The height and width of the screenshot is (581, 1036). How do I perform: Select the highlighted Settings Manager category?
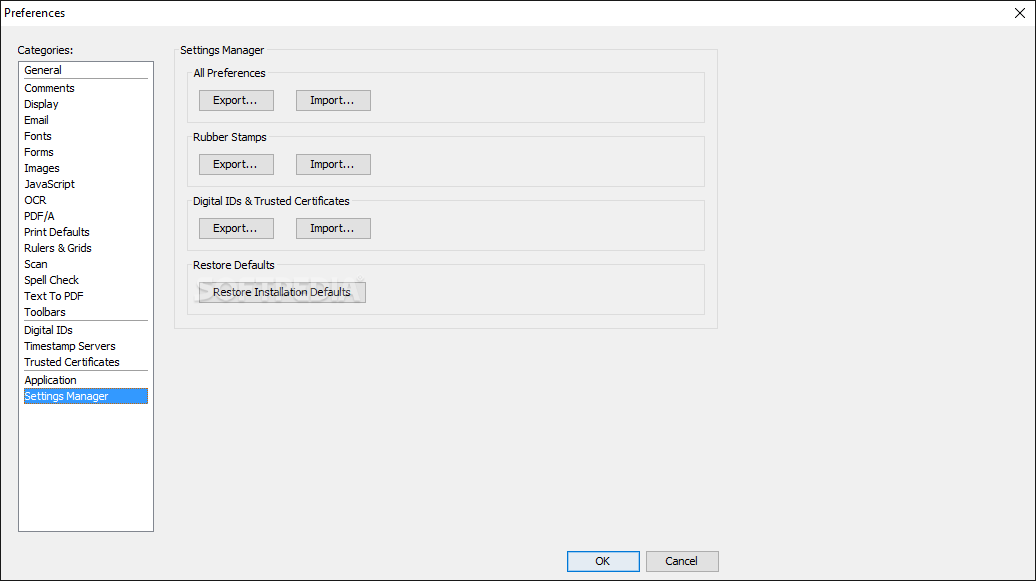[86, 396]
